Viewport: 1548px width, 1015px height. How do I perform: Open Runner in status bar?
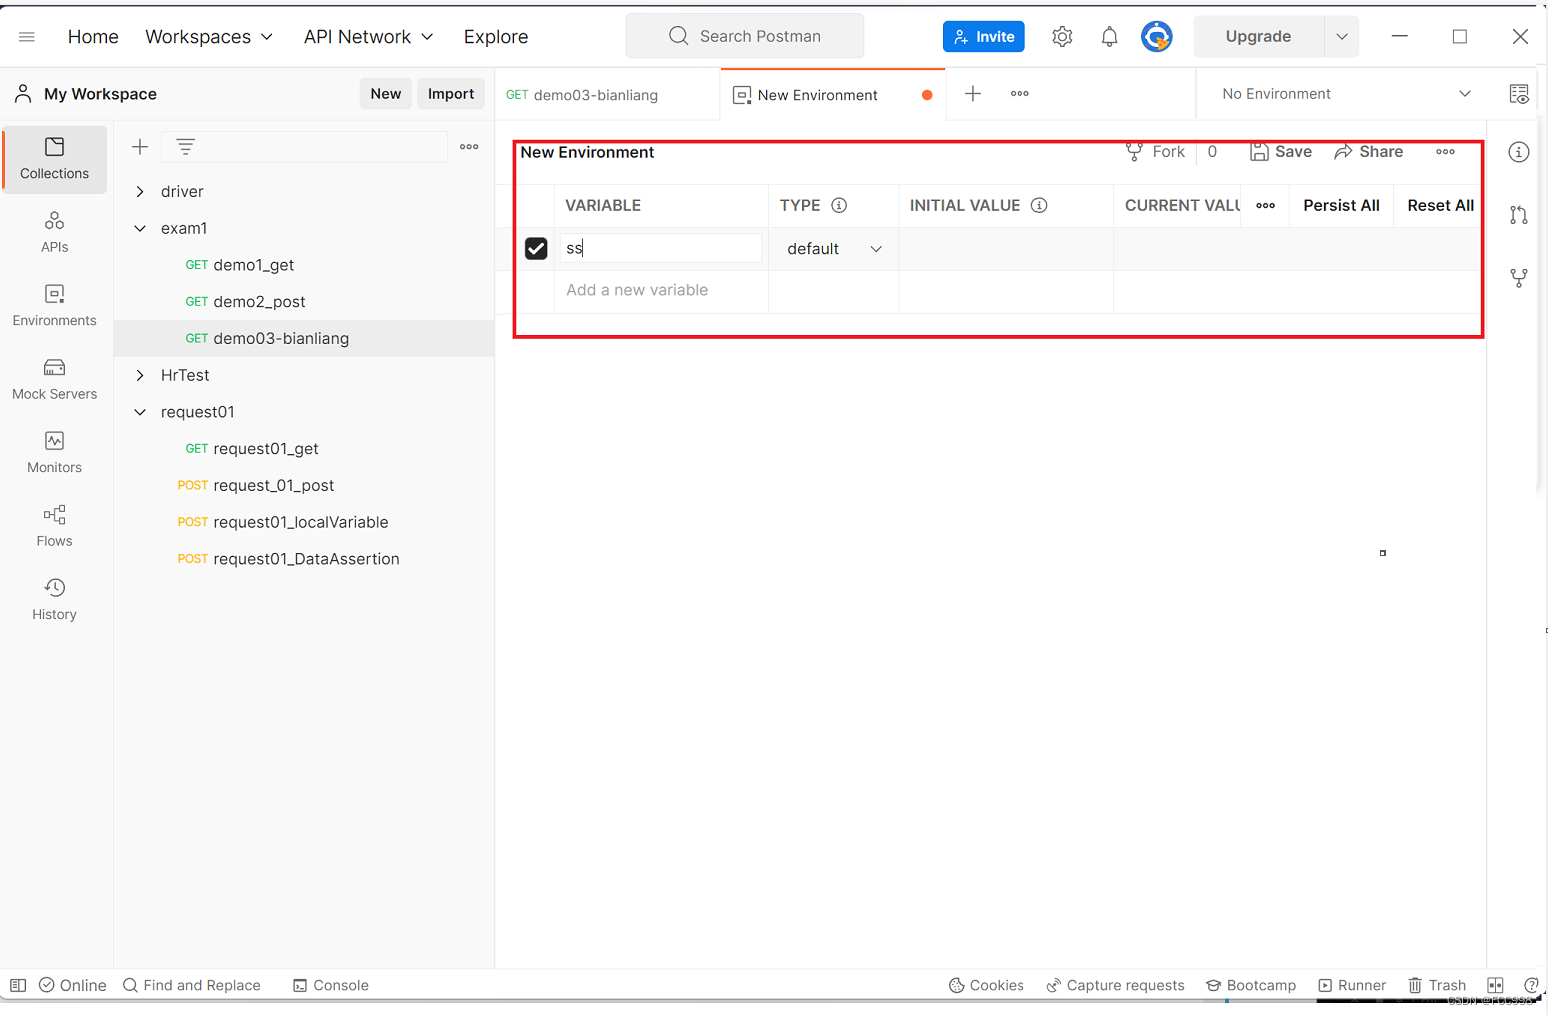coord(1352,985)
